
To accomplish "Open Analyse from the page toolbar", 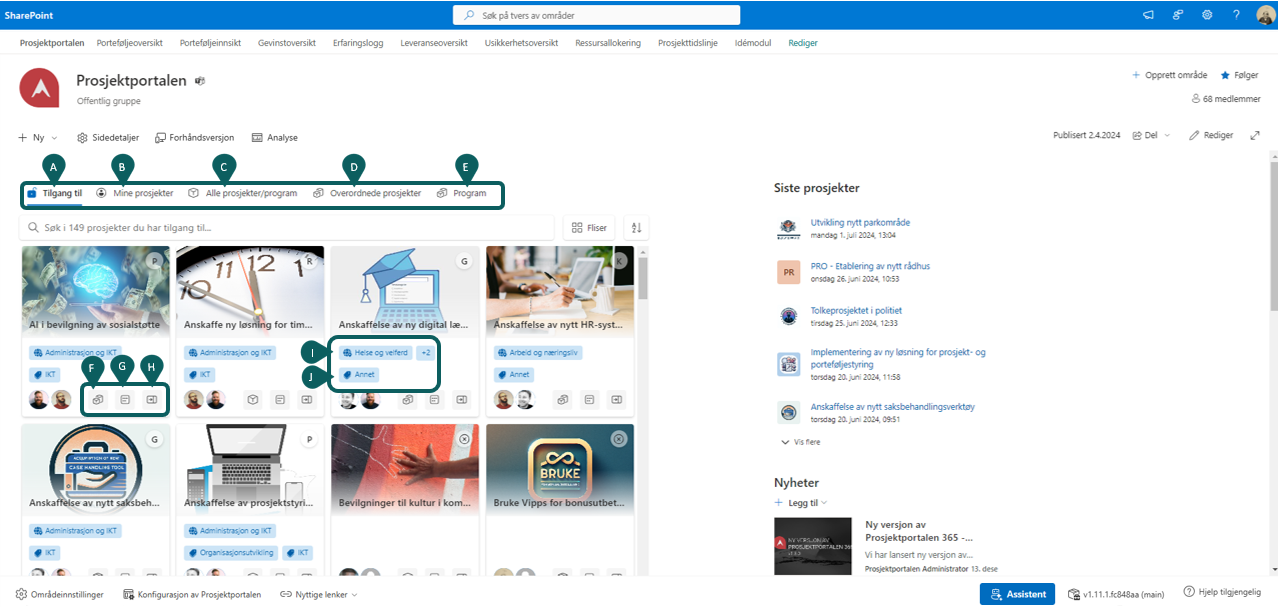I will click(x=275, y=138).
